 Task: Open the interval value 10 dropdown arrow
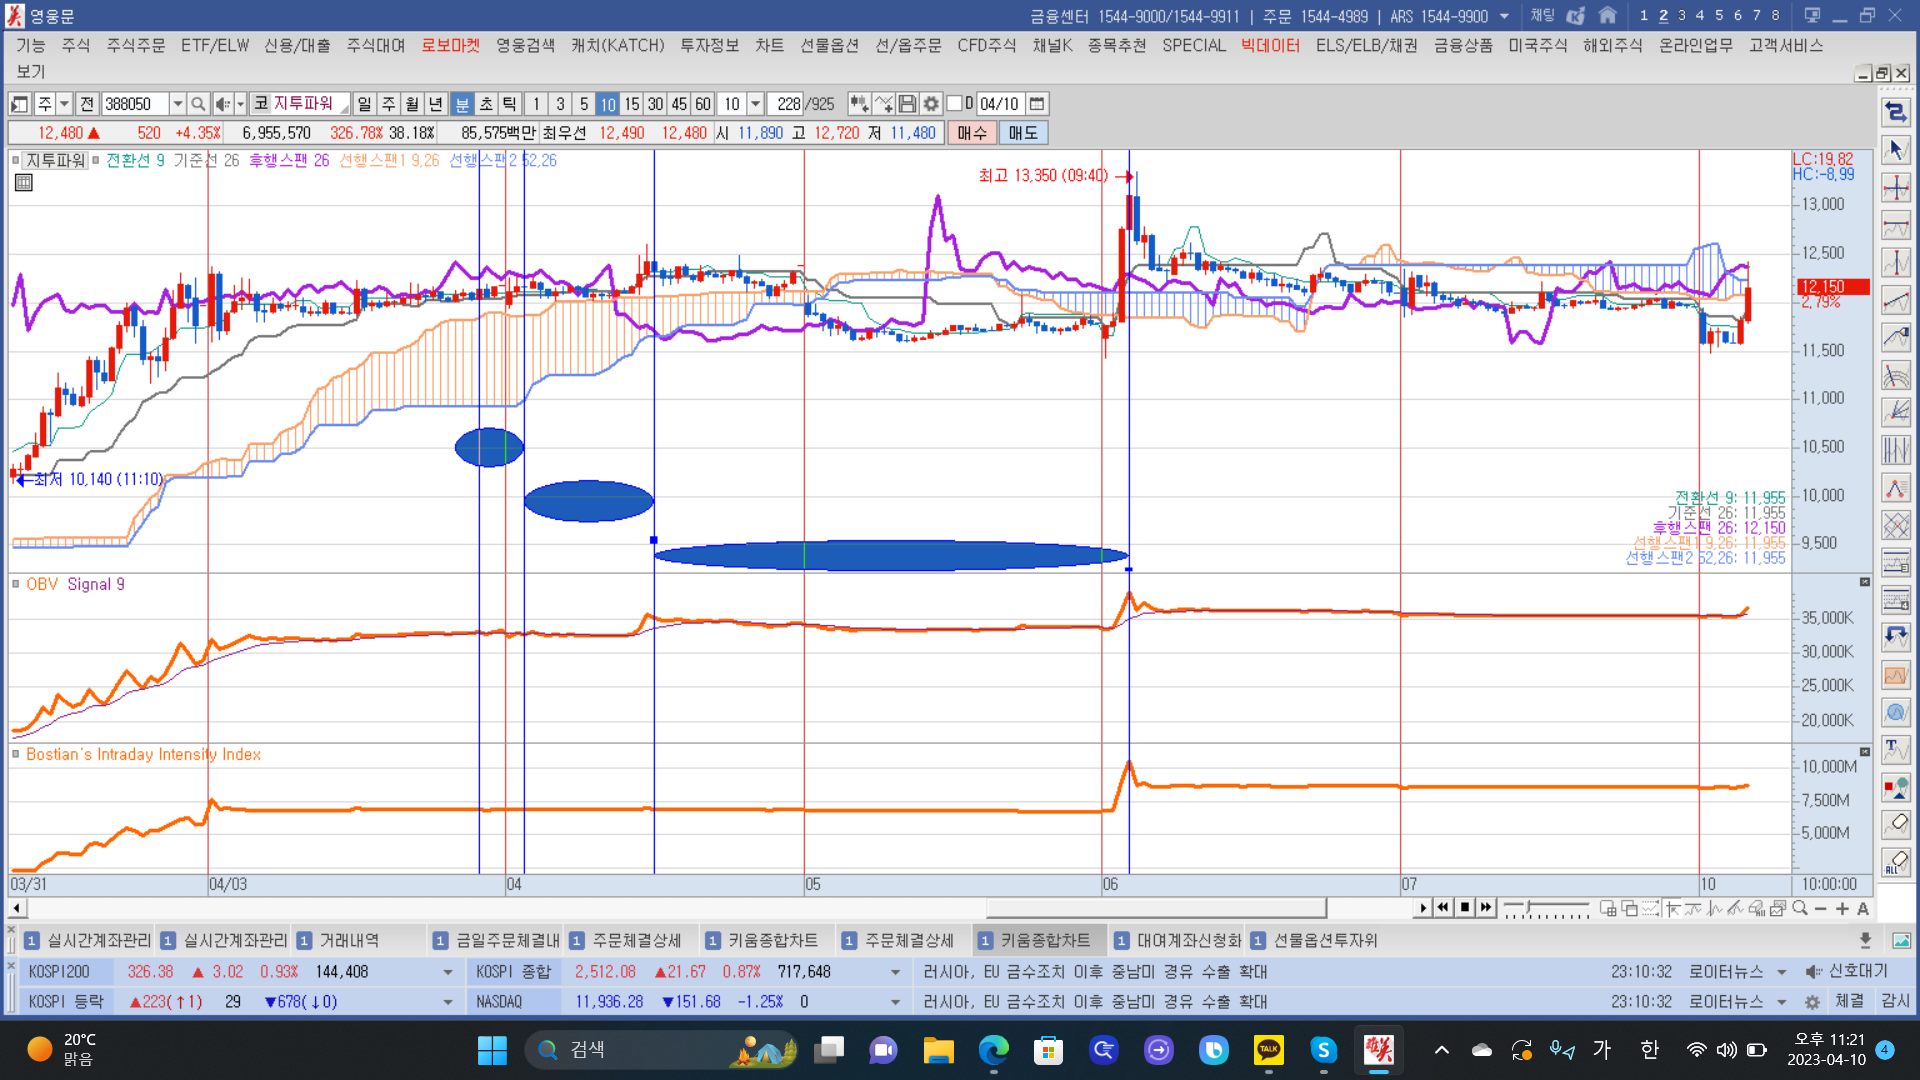point(756,104)
